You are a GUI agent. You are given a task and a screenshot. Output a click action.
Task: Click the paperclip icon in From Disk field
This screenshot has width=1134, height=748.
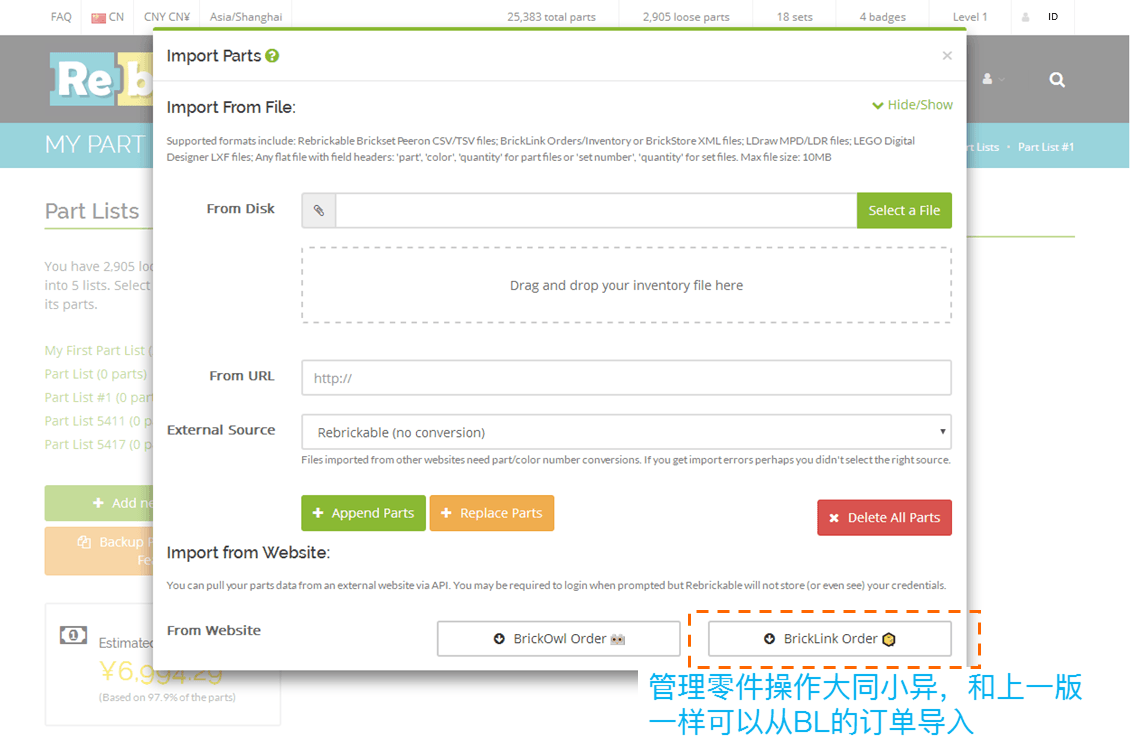[319, 211]
